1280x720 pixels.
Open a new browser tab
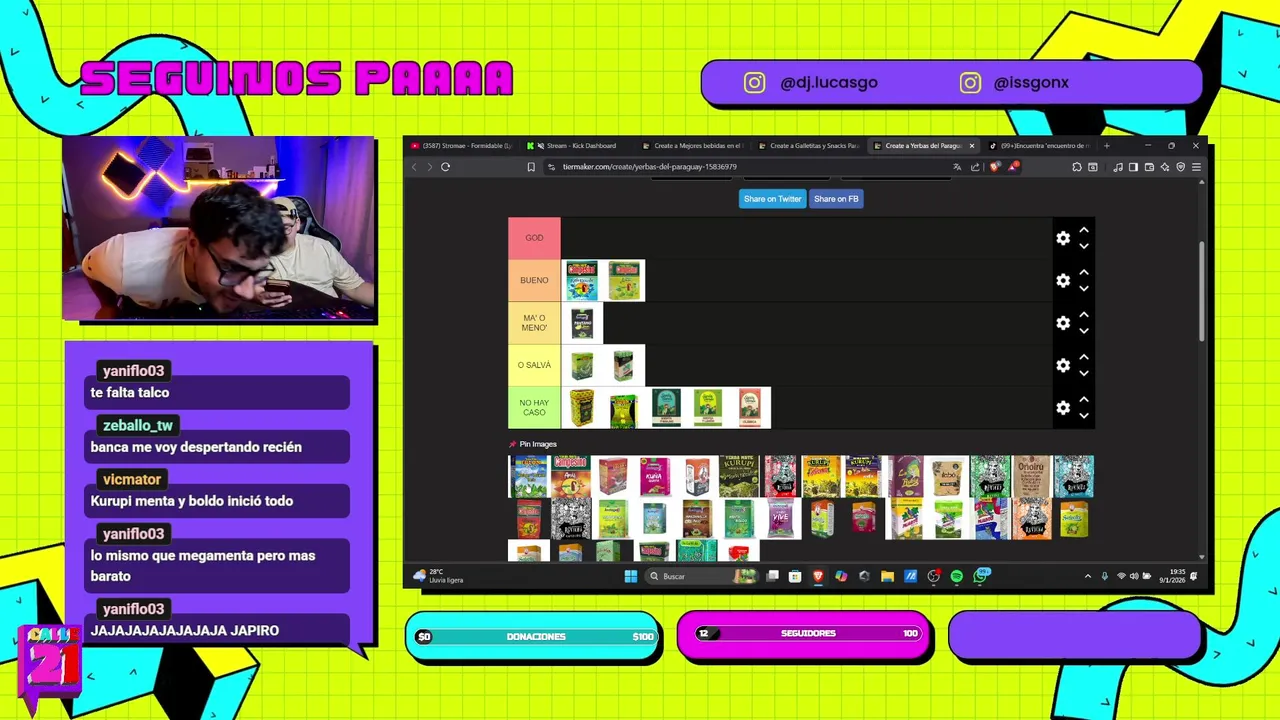coord(1106,146)
